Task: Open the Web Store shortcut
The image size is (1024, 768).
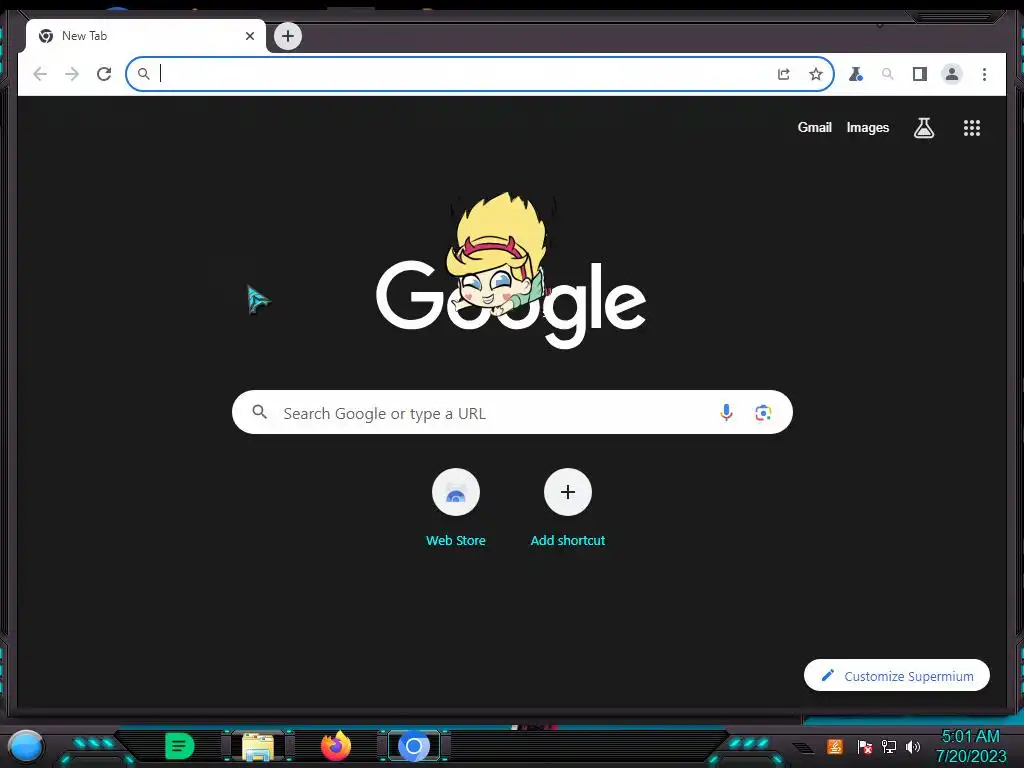Action: [x=456, y=492]
